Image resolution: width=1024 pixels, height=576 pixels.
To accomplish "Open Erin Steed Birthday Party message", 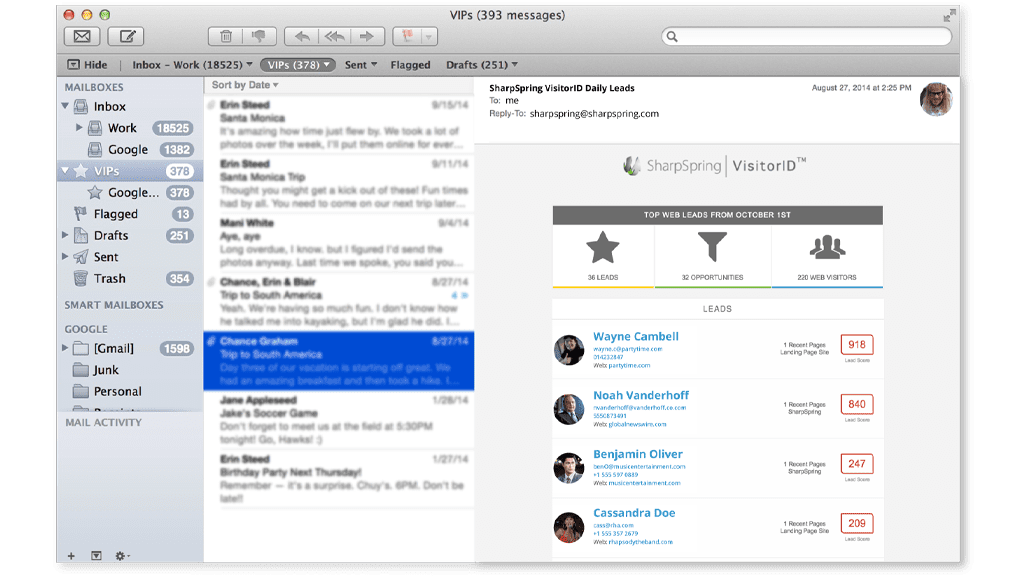I will 339,479.
